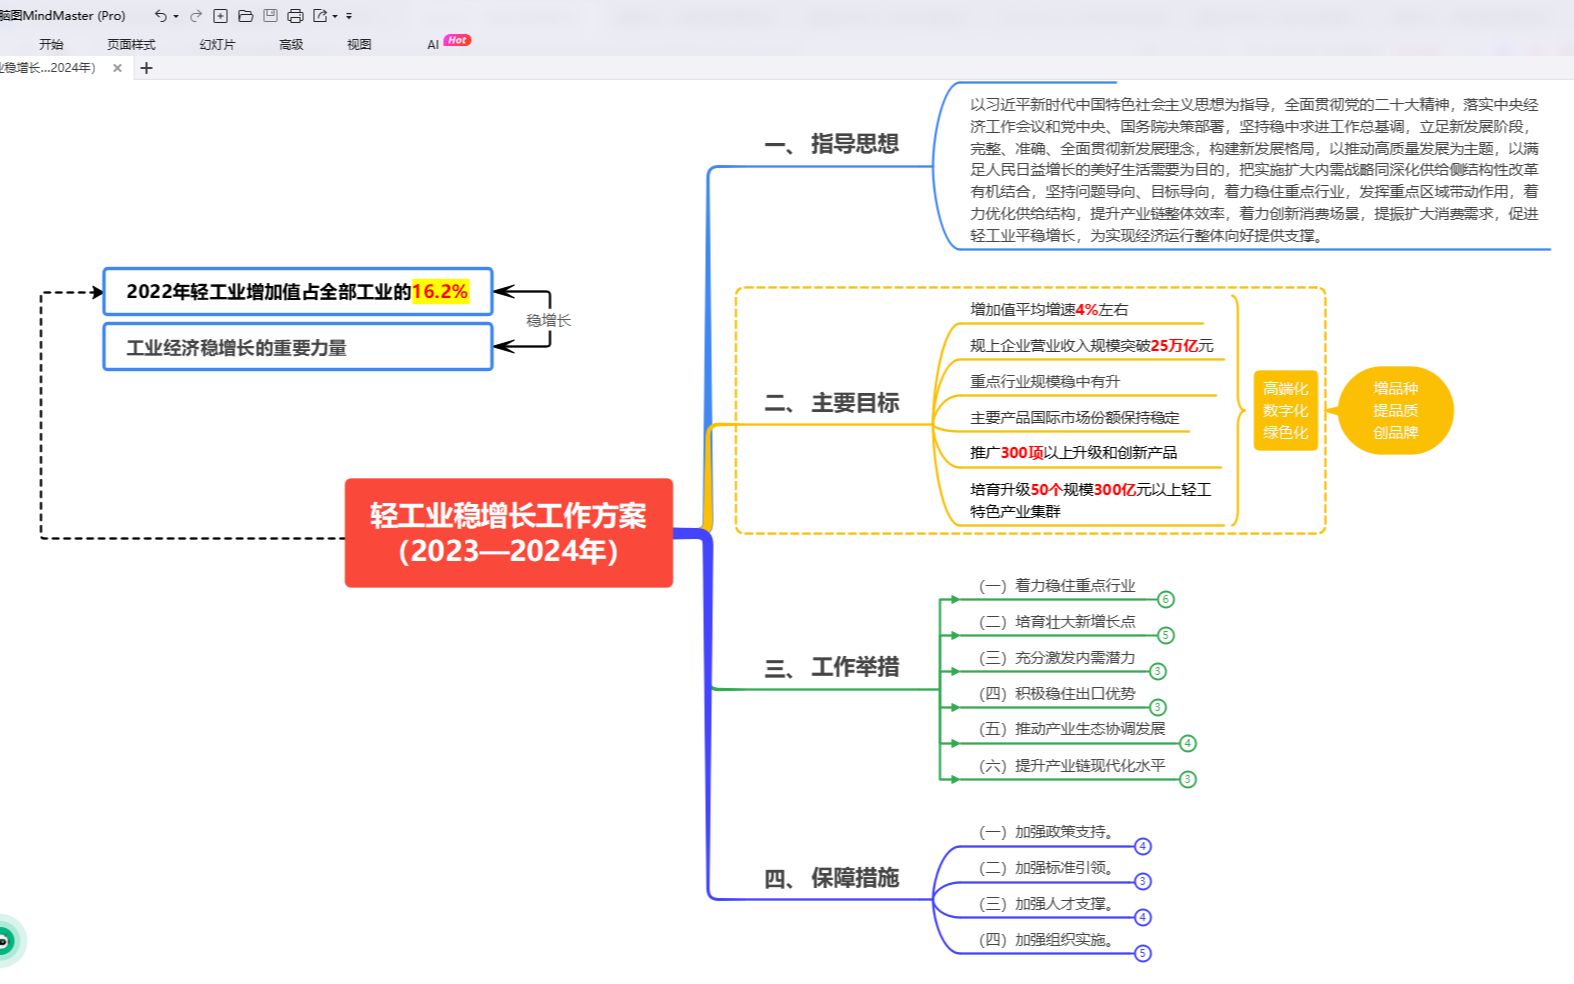Select floating topic 2022年轻工业增加值占全部工业的16.2%
Viewport: 1574px width, 984px height.
(298, 292)
